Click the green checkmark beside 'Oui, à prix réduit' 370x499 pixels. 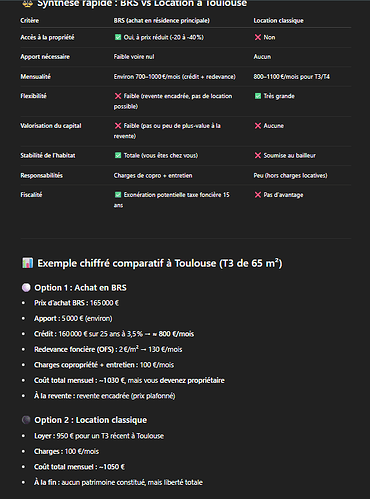pyautogui.click(x=118, y=37)
